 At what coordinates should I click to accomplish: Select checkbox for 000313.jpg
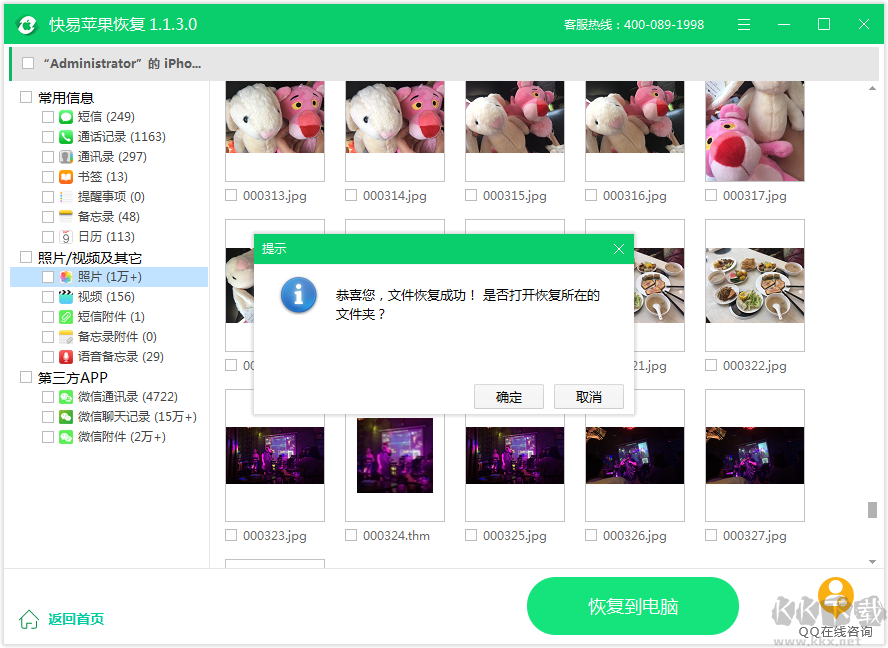coord(231,195)
